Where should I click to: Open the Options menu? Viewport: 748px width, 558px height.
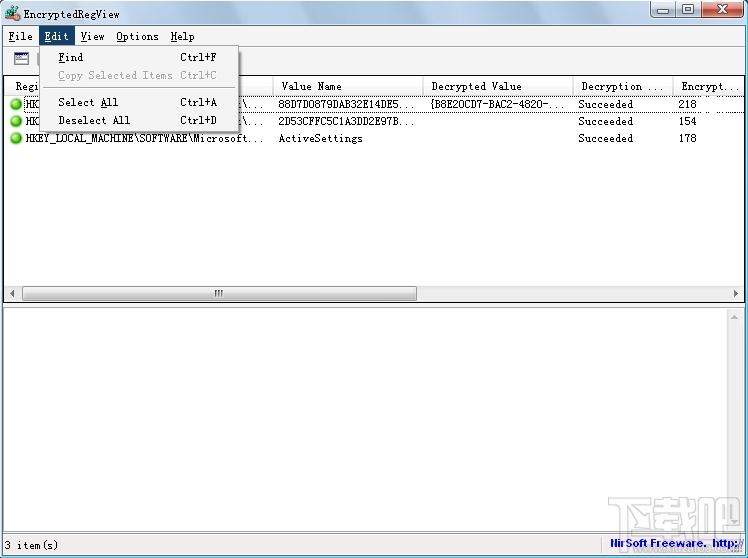pyautogui.click(x=137, y=36)
